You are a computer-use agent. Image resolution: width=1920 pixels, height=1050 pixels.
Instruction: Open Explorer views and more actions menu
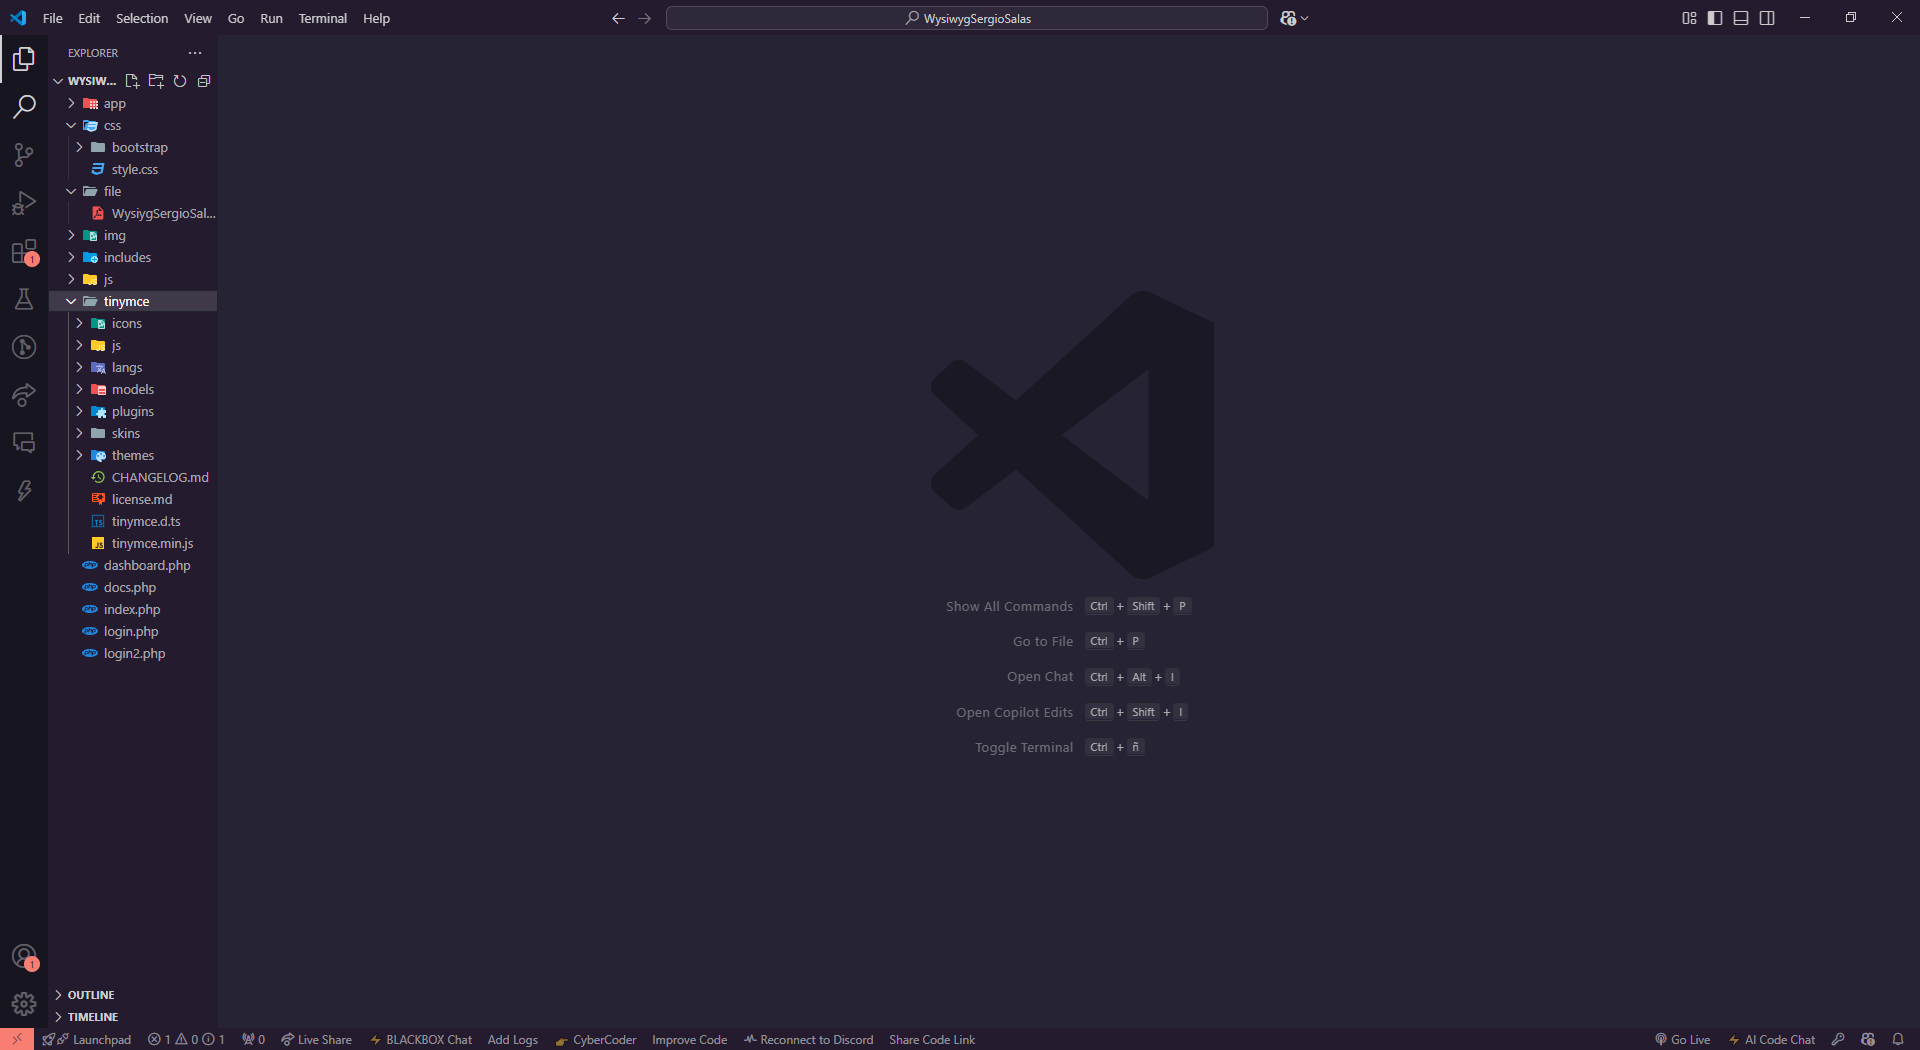(195, 53)
